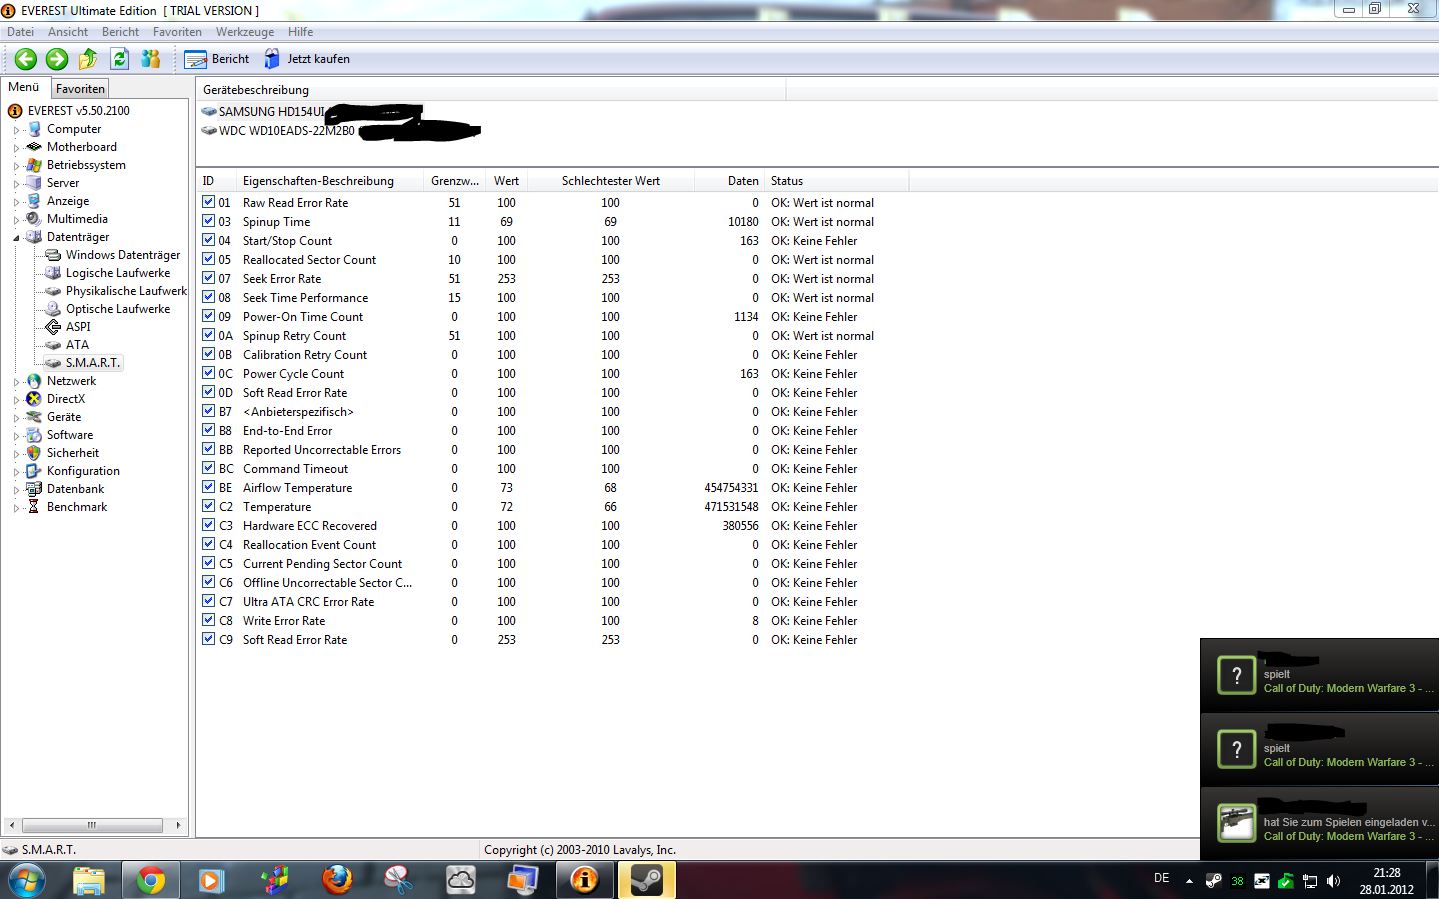Expand the Motherboard tree node
The width and height of the screenshot is (1439, 899).
click(16, 148)
